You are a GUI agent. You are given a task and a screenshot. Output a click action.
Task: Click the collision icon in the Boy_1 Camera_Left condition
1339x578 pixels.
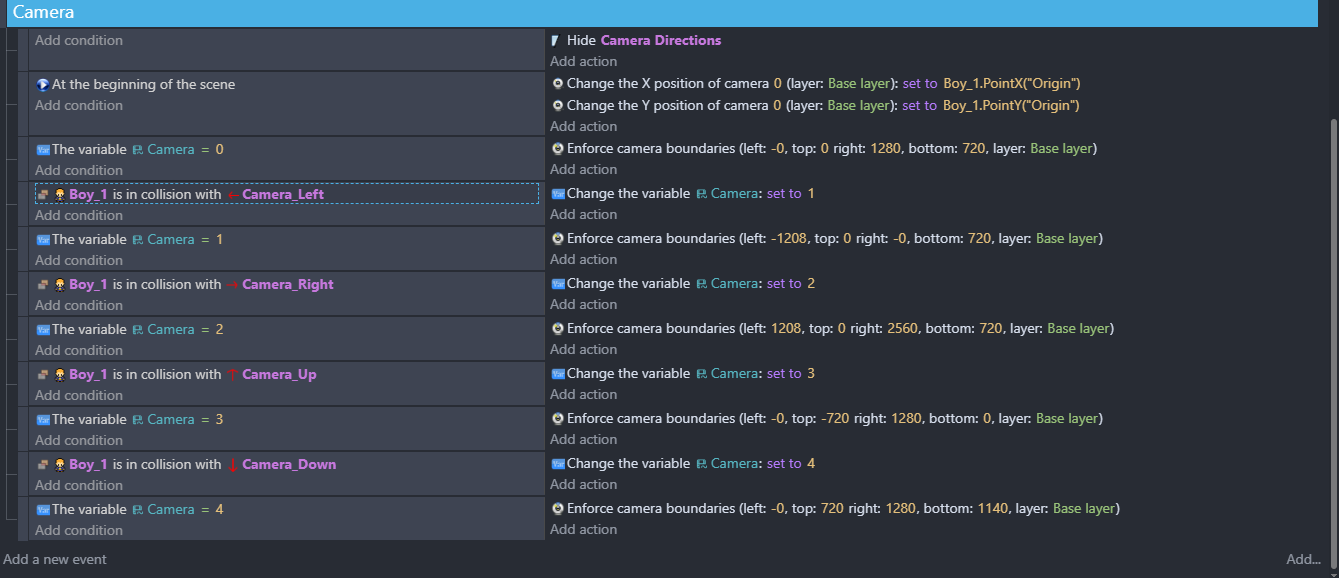point(43,194)
